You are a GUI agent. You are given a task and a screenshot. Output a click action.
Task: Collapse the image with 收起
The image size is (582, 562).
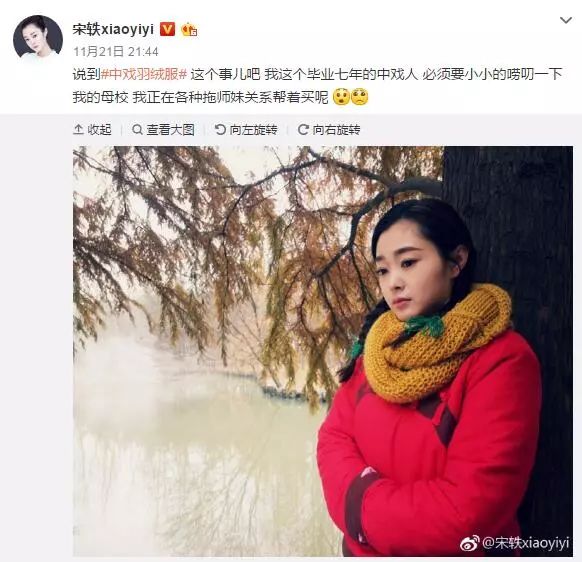click(x=92, y=130)
